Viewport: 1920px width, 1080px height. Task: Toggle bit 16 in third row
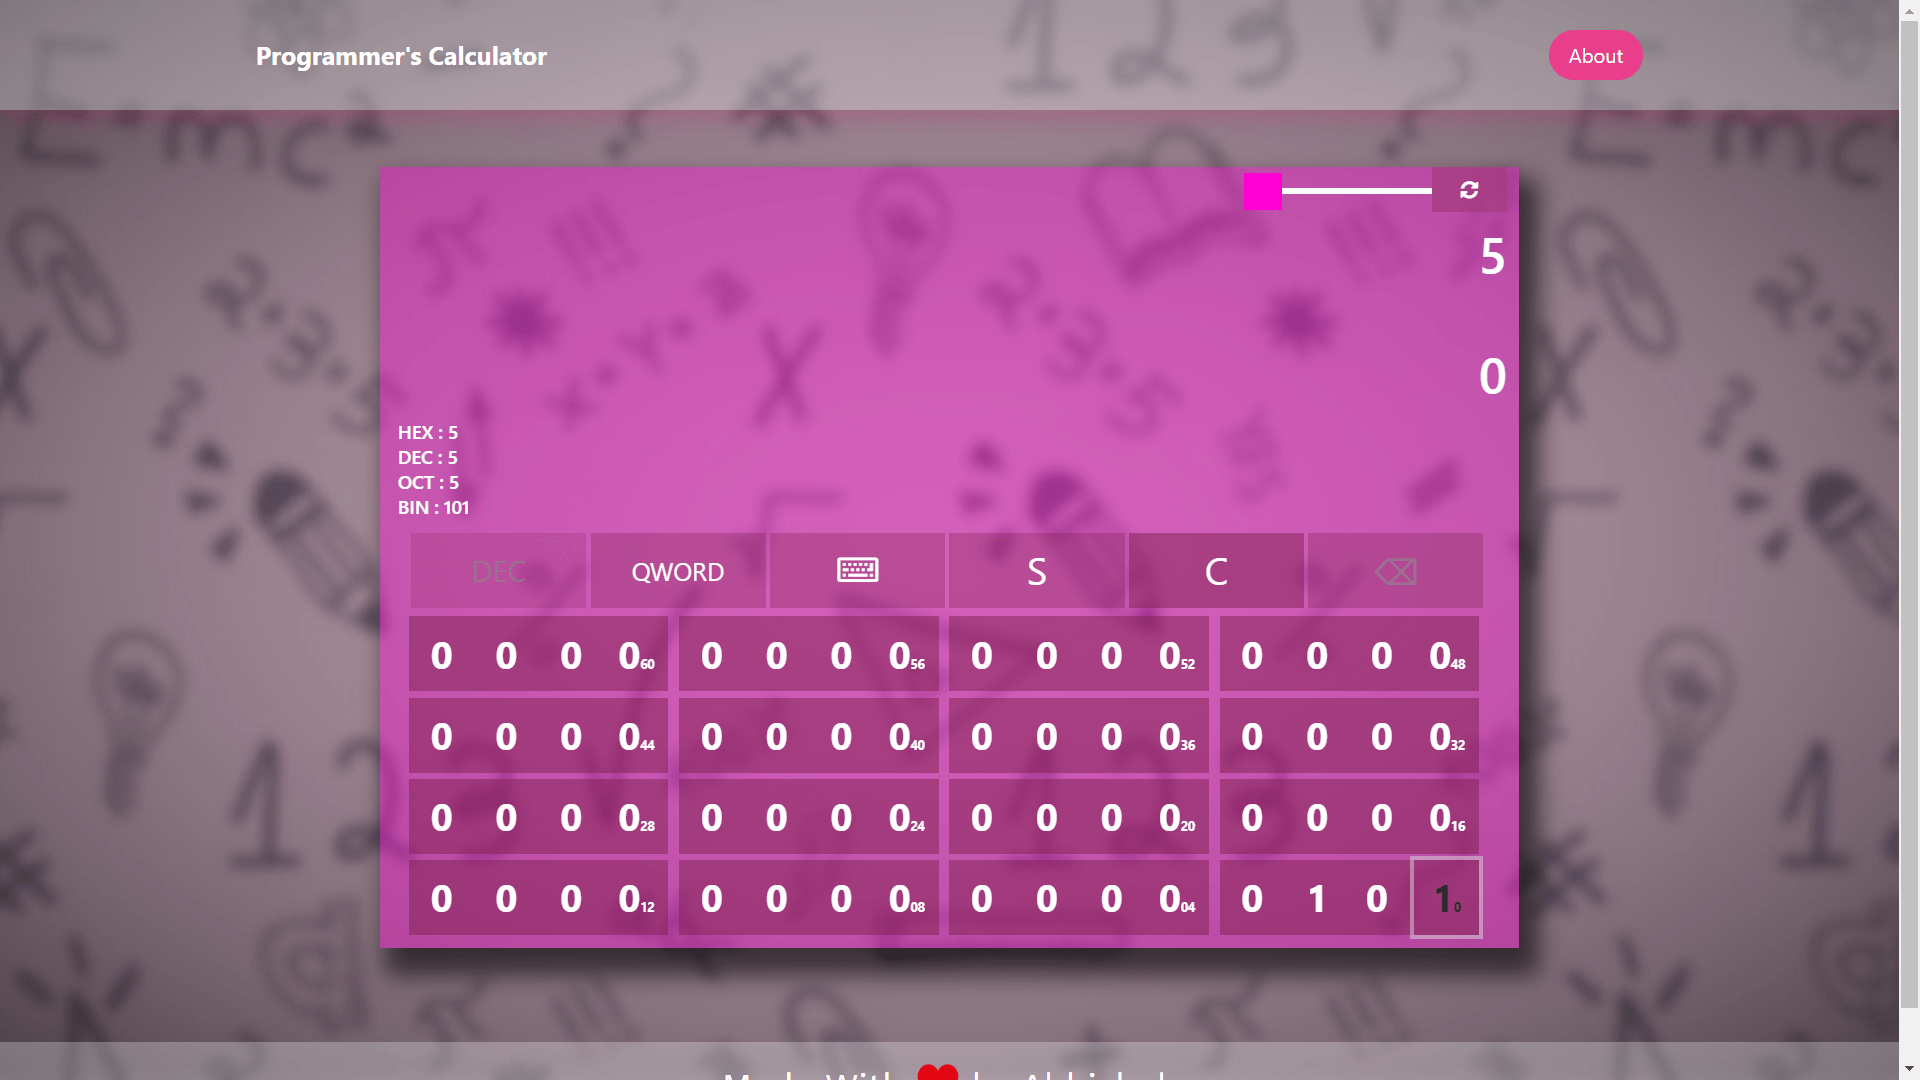coord(1441,818)
